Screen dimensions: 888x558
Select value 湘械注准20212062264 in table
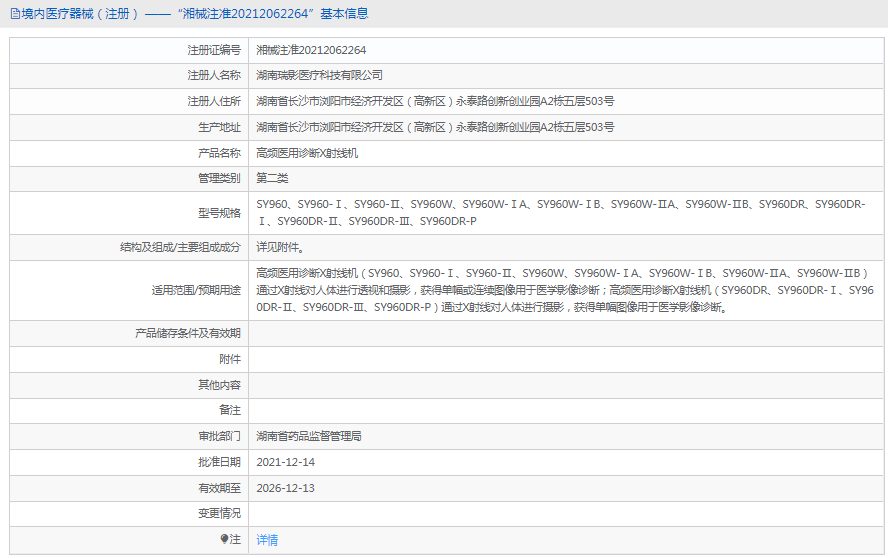(x=311, y=50)
